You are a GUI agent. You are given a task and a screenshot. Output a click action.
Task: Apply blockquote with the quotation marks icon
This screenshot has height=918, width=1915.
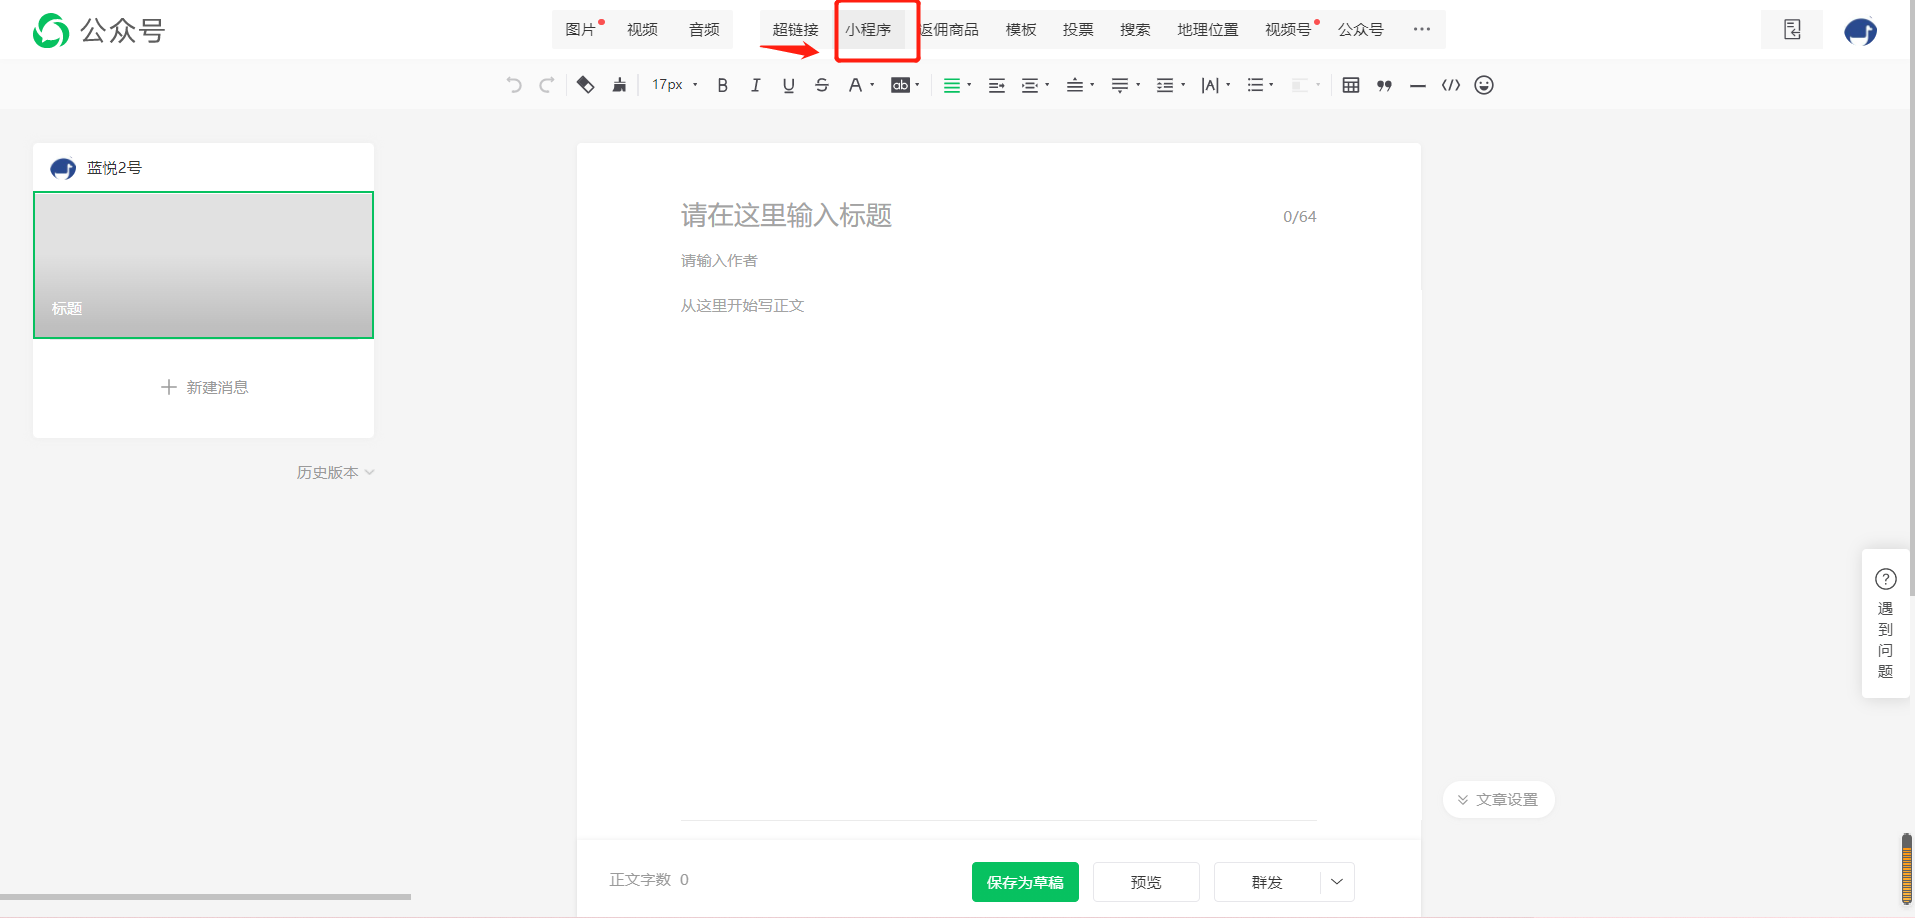click(1385, 85)
